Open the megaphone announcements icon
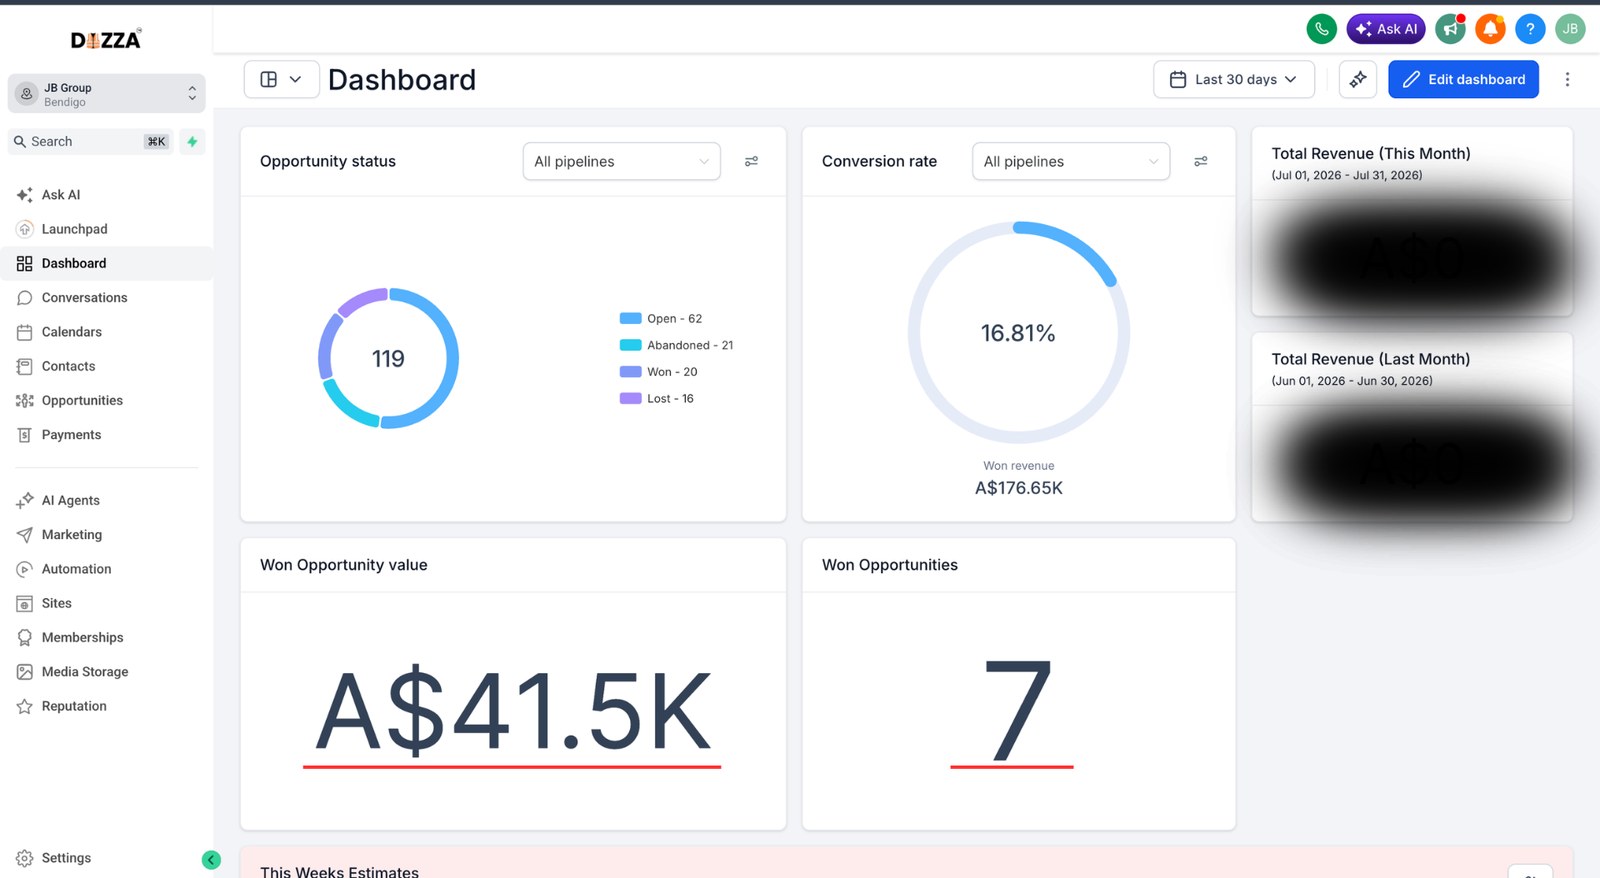 1450,29
